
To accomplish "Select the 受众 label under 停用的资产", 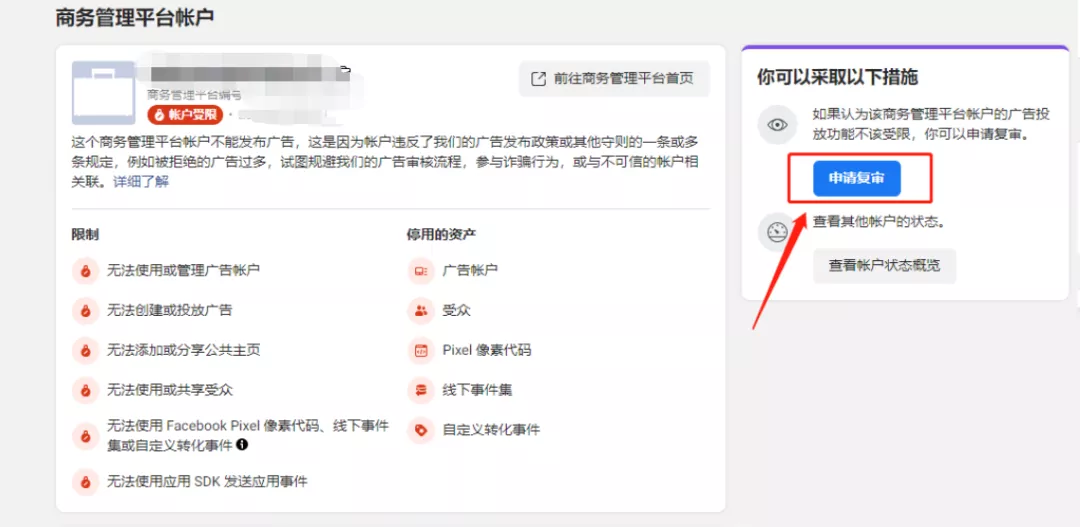I will [x=456, y=311].
